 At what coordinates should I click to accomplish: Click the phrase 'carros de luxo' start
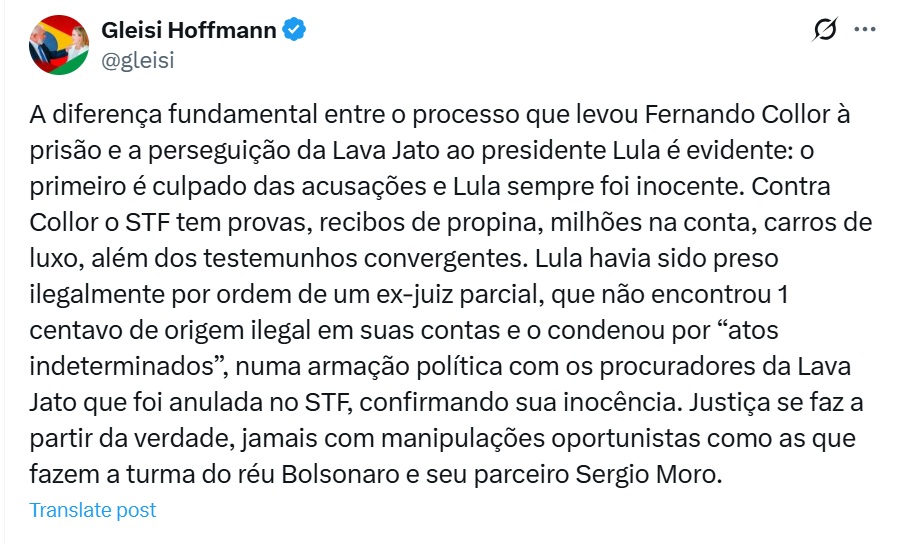click(x=817, y=223)
